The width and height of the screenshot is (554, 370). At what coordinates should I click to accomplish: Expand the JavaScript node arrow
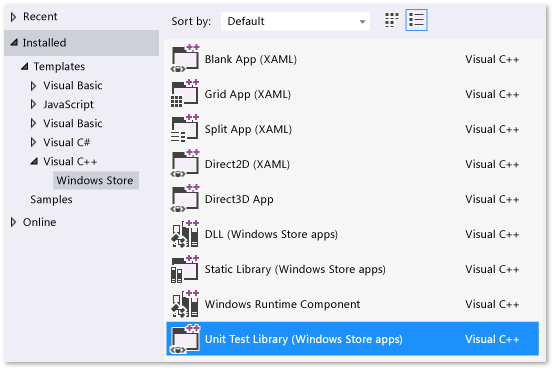click(34, 104)
